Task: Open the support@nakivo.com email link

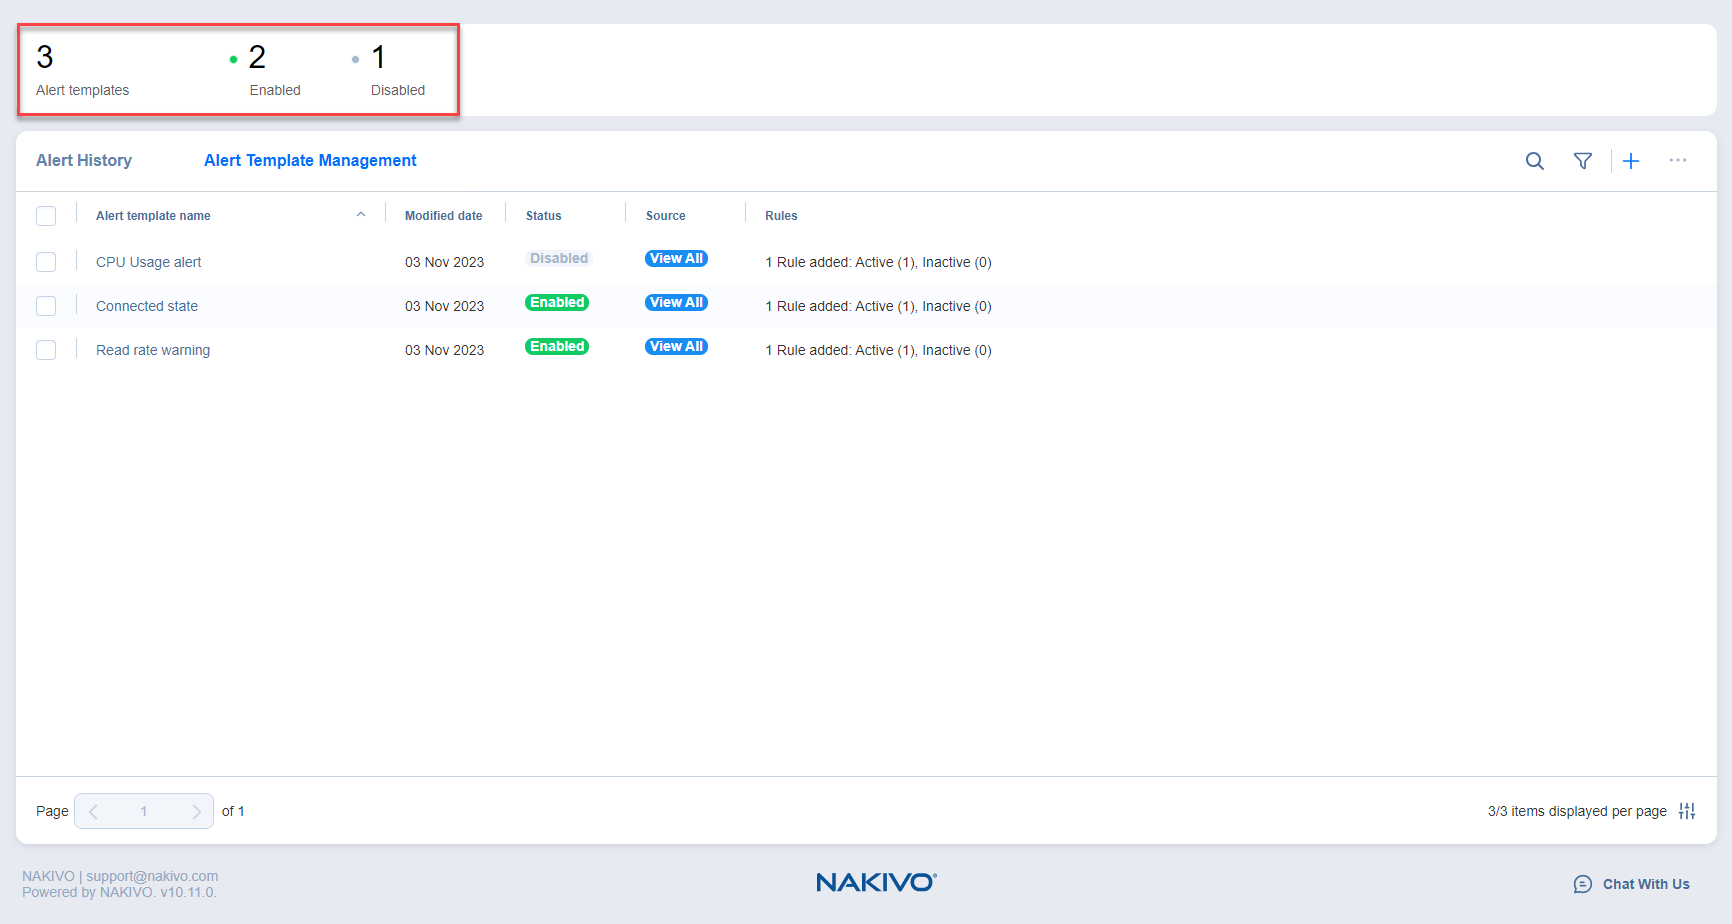Action: (x=152, y=876)
